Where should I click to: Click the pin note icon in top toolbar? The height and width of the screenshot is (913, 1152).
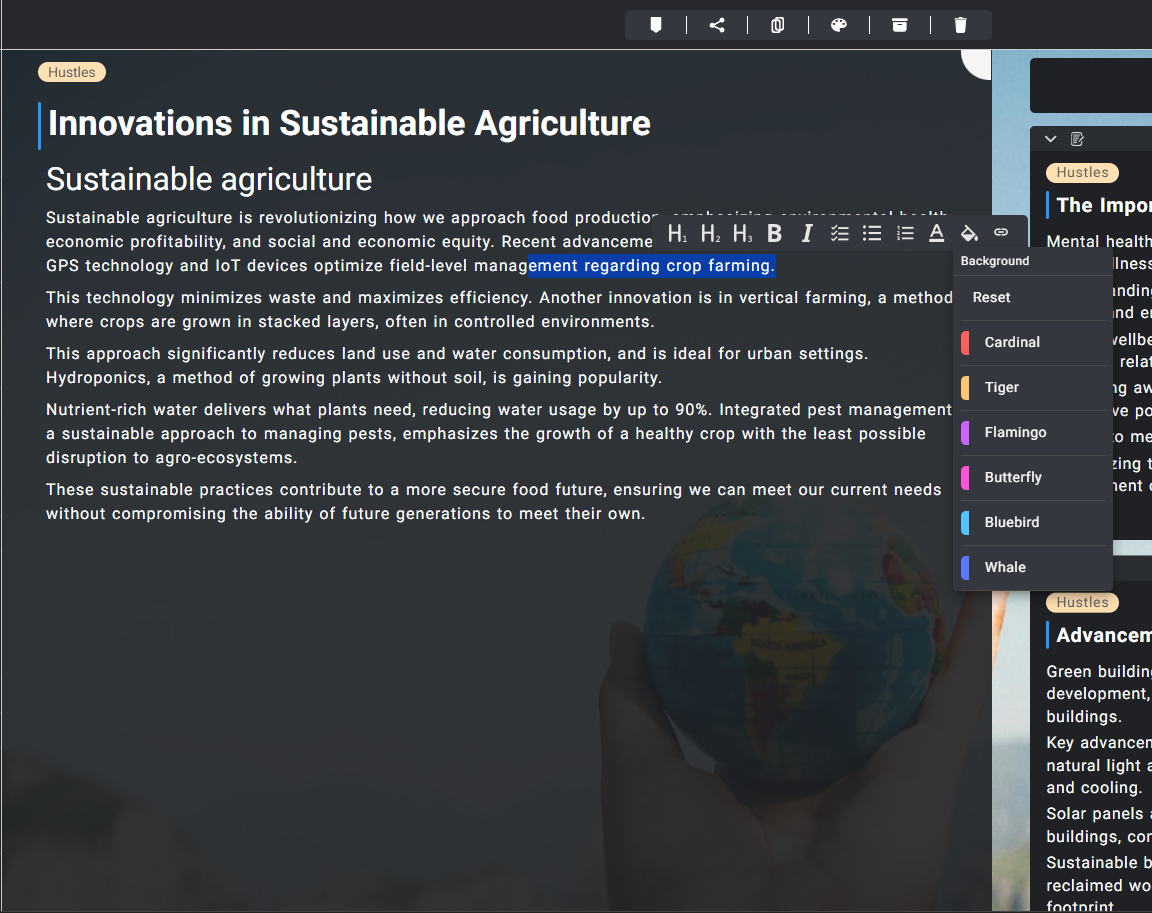click(x=655, y=25)
